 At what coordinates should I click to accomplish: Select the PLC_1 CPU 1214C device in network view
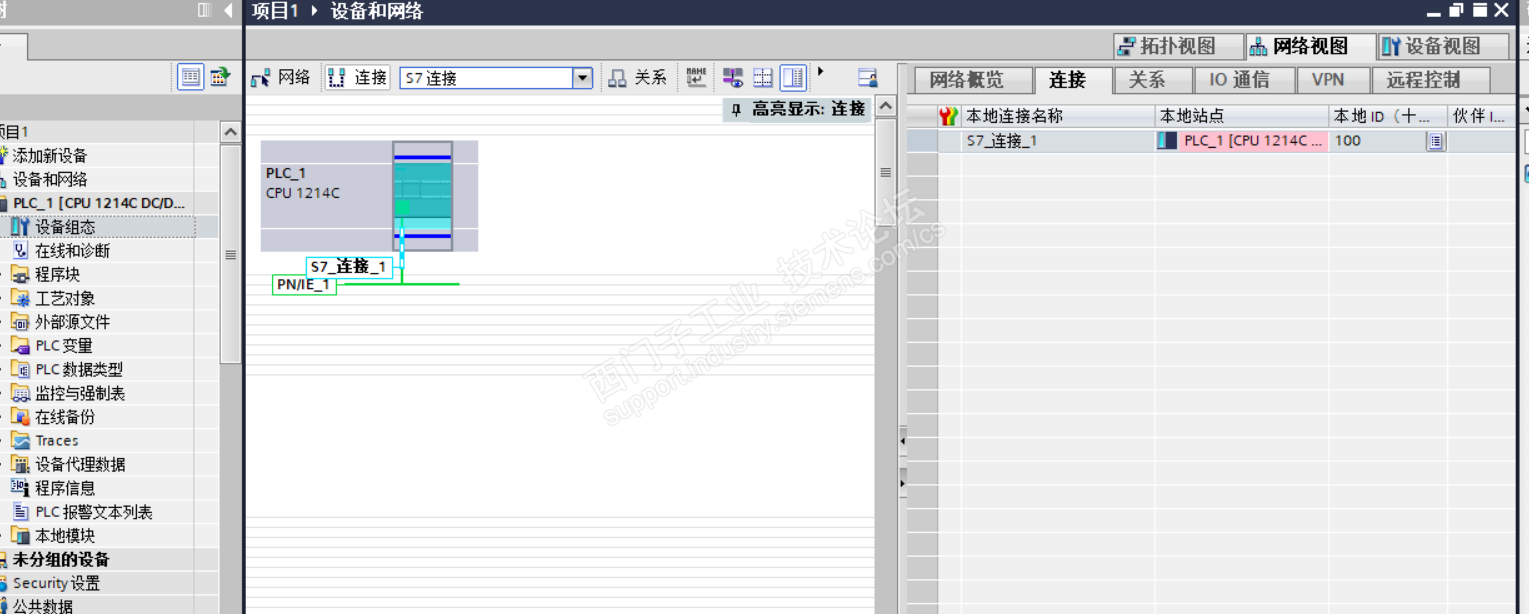pyautogui.click(x=369, y=196)
